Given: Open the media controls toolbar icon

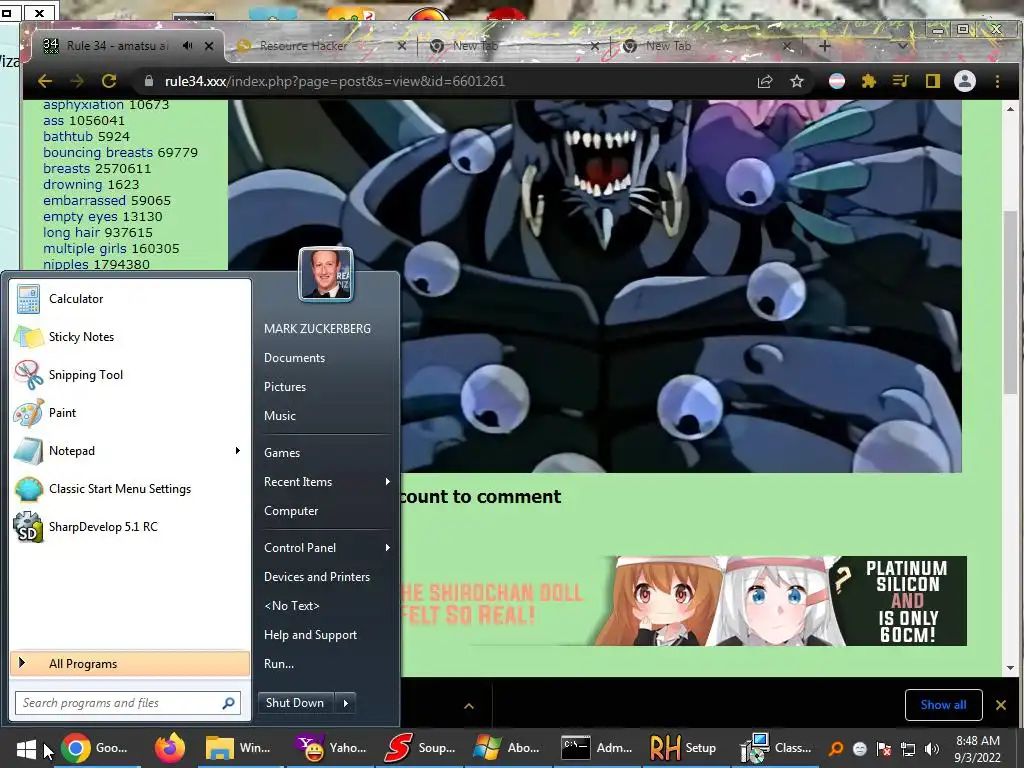Looking at the screenshot, I should coord(901,81).
